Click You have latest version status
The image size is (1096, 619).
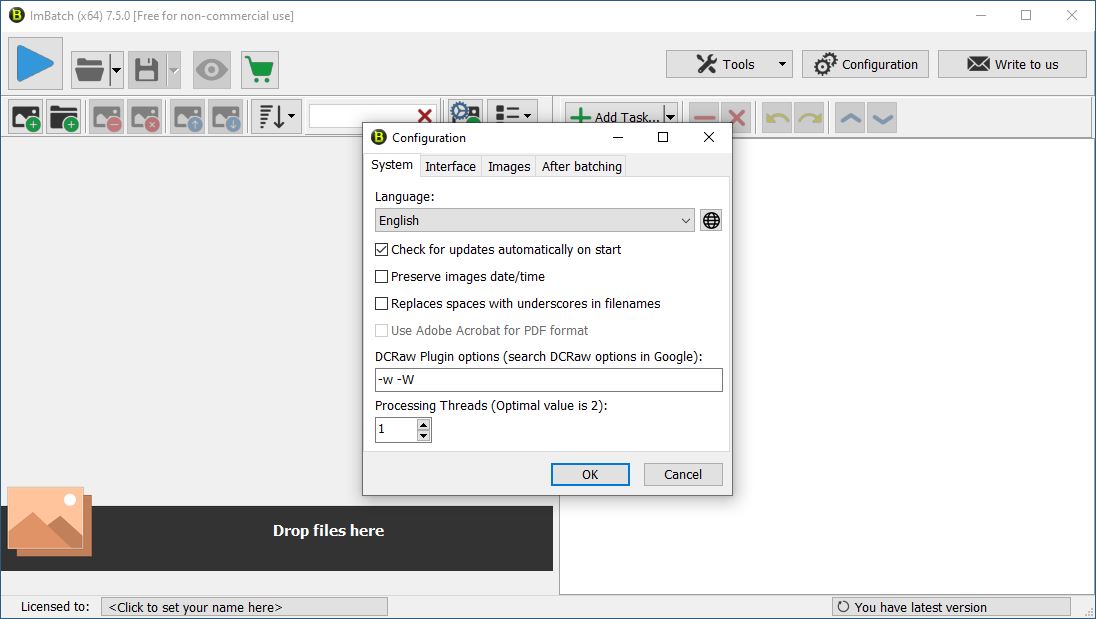[951, 607]
